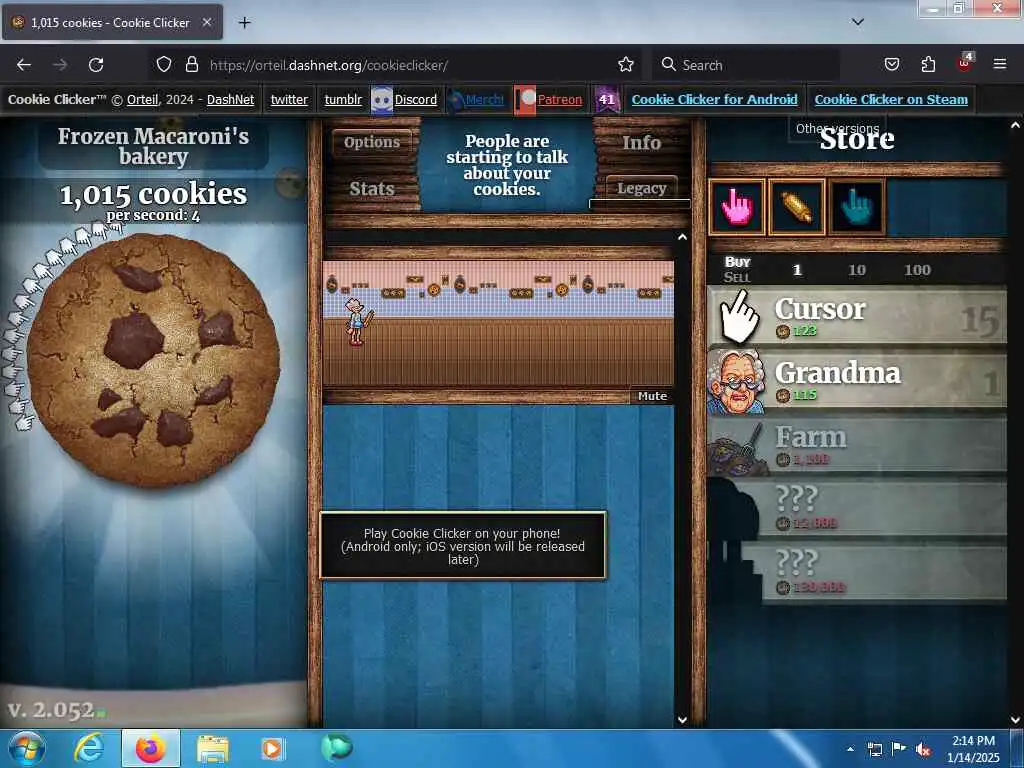This screenshot has height=768, width=1024.
Task: Select the ??? building costing 130,000
Action: (857, 574)
